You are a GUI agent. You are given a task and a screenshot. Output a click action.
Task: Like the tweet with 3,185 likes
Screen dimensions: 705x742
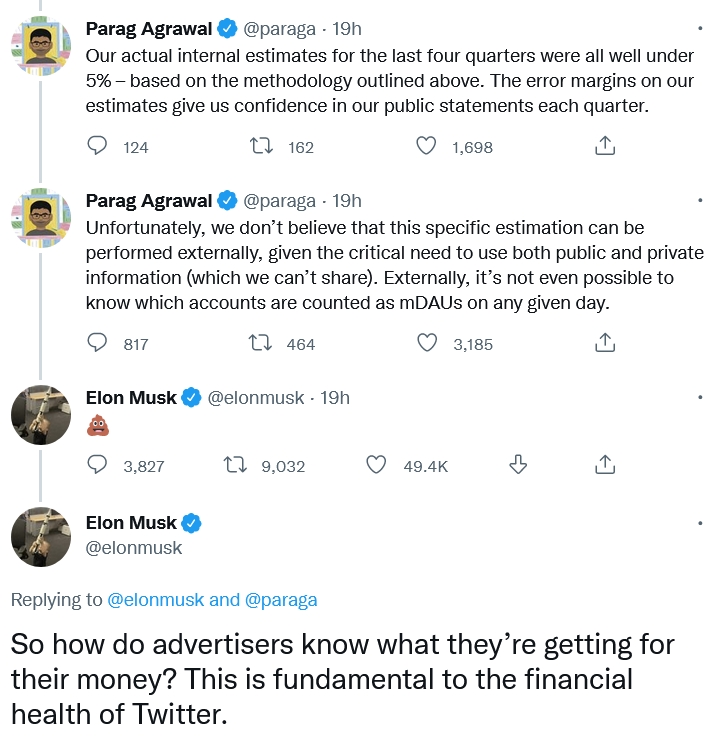pyautogui.click(x=427, y=343)
